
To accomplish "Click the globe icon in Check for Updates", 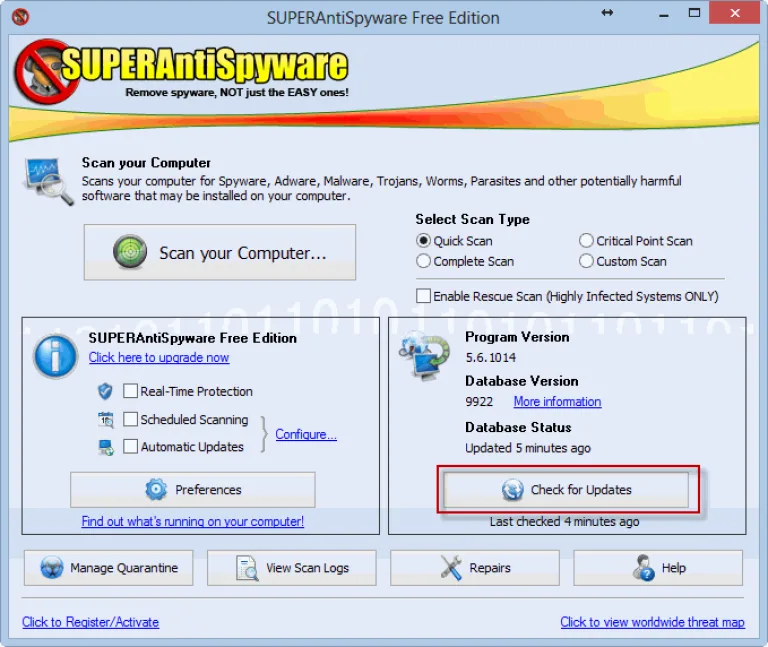I will pos(512,490).
